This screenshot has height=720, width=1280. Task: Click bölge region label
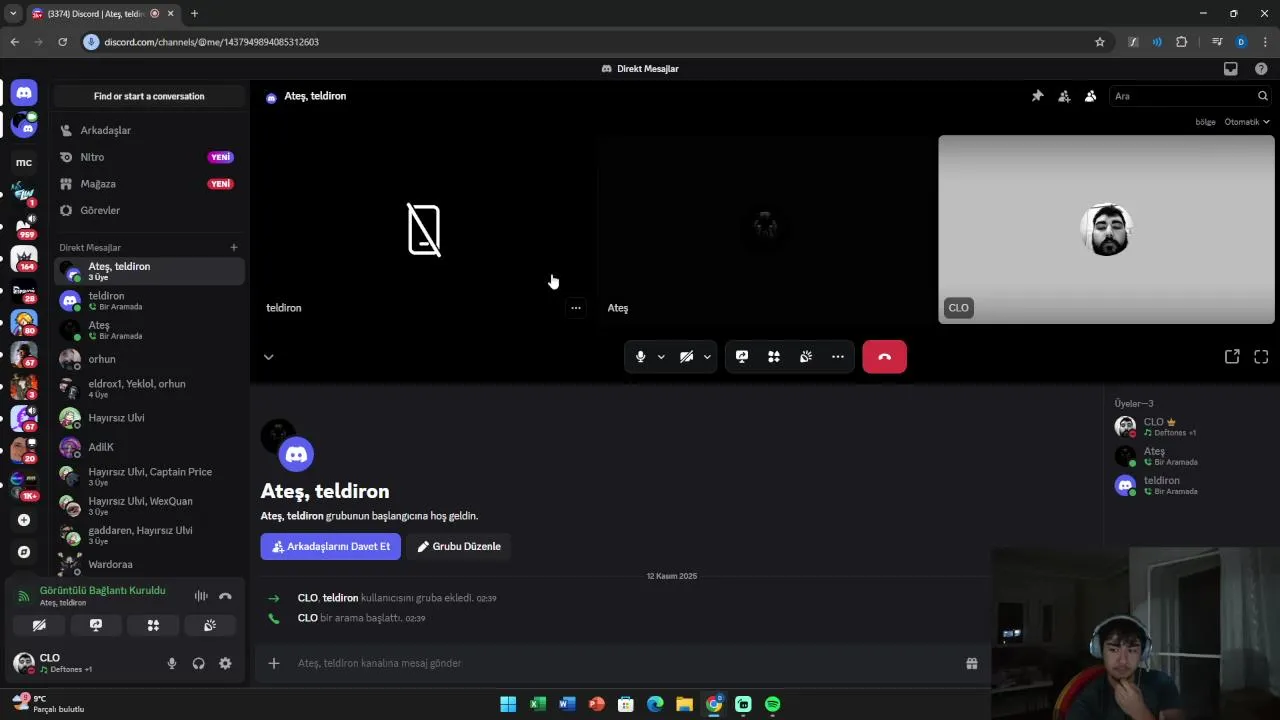click(x=1205, y=122)
